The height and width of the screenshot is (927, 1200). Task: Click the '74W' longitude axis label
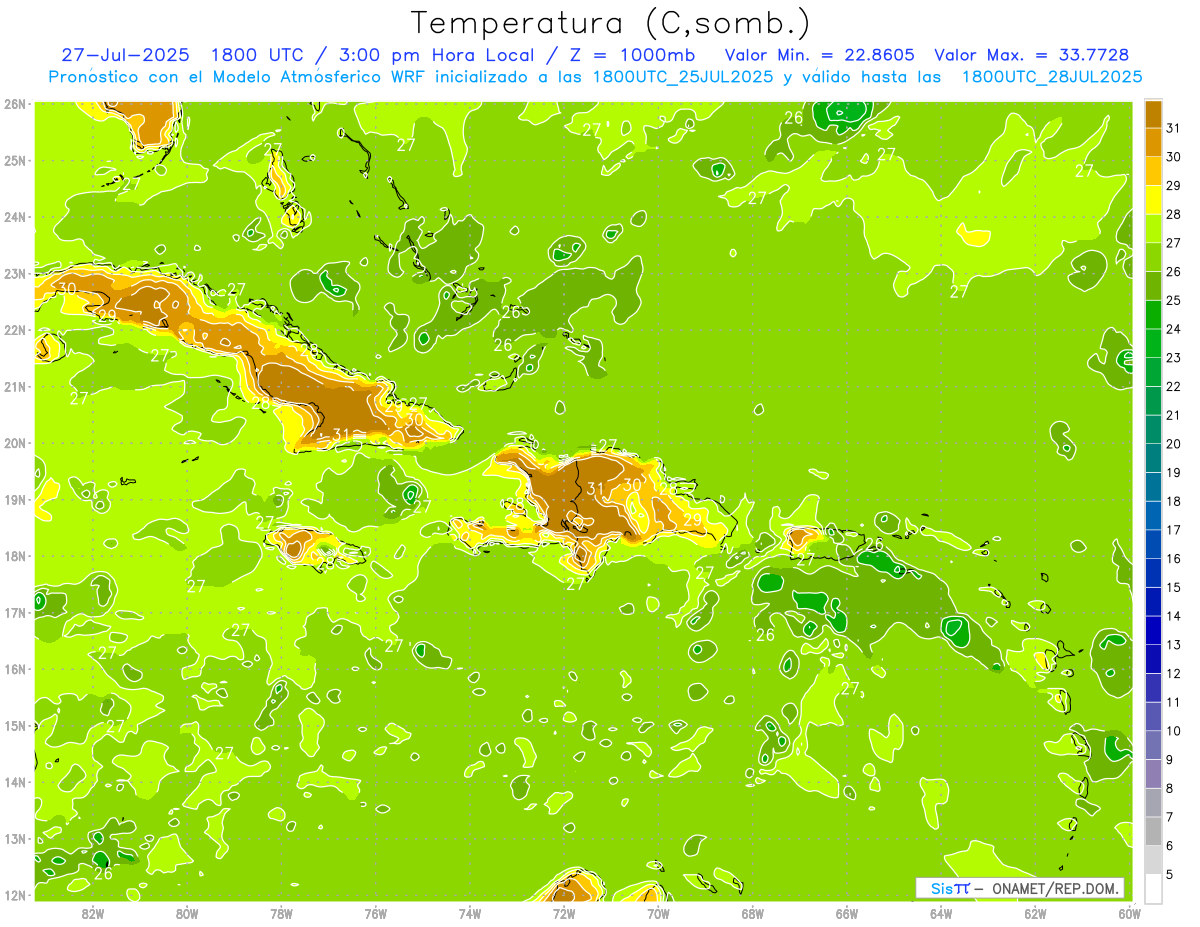click(x=470, y=913)
